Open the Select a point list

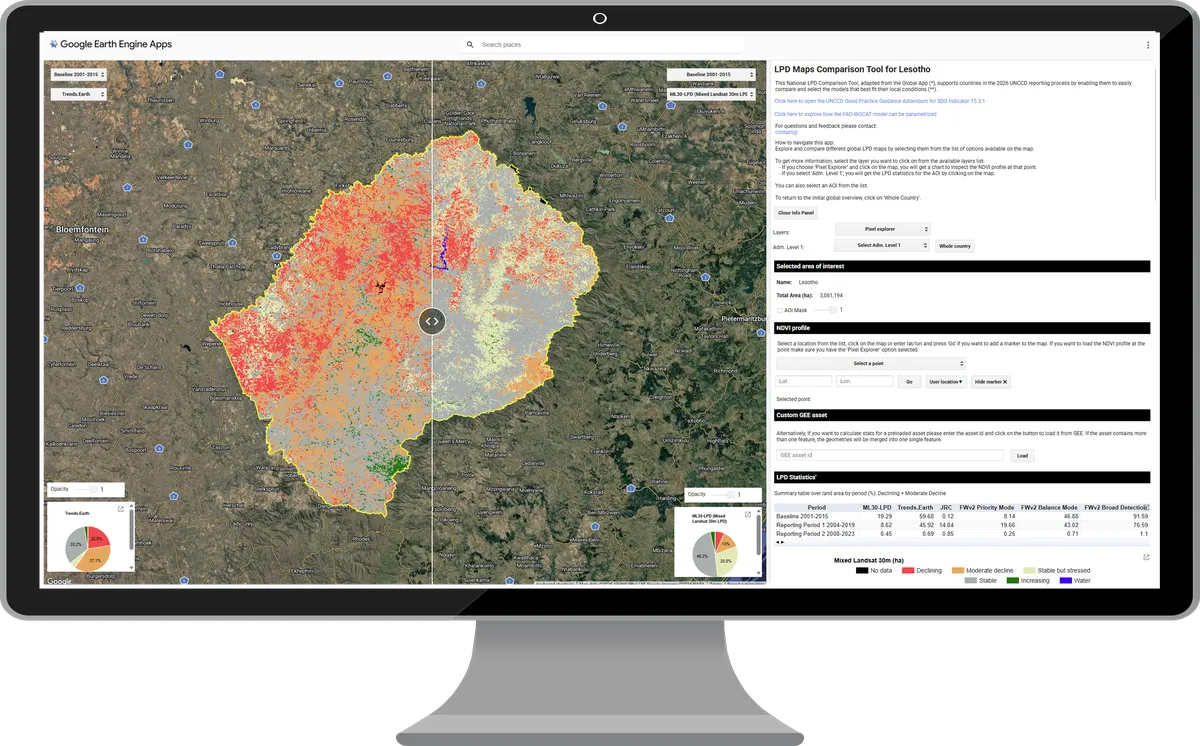pyautogui.click(x=871, y=364)
